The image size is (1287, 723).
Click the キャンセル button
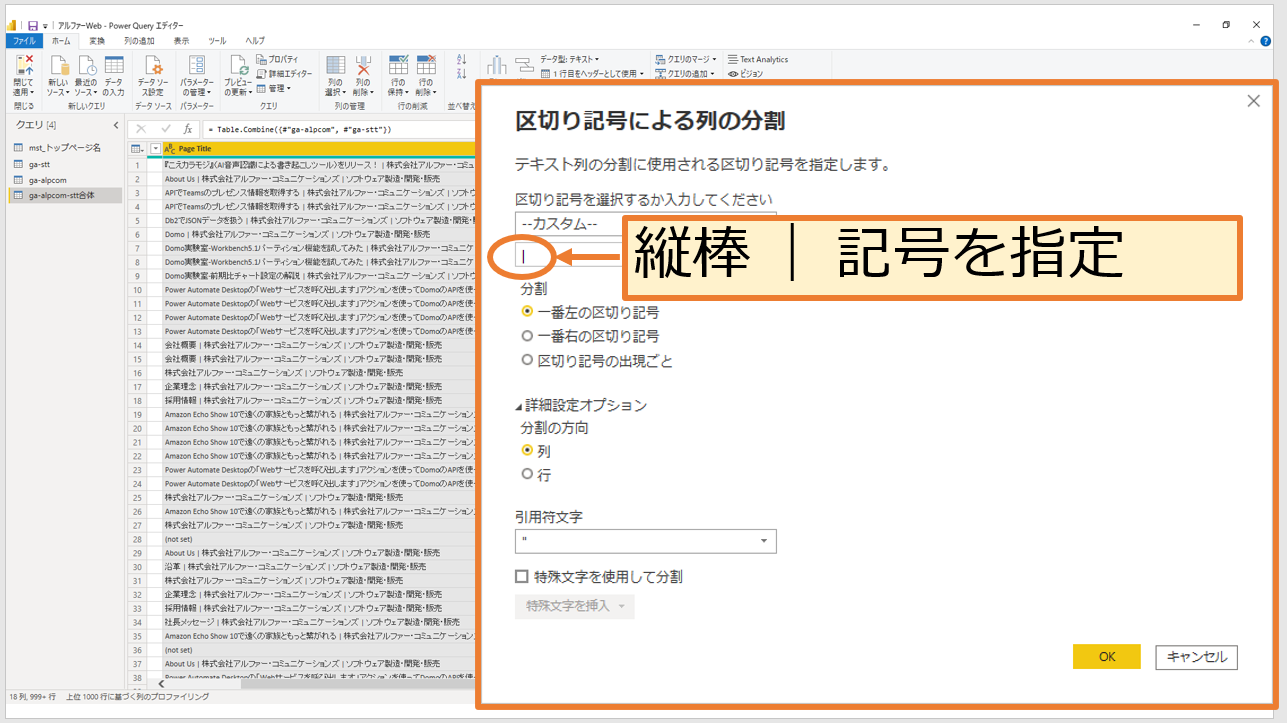(1196, 657)
